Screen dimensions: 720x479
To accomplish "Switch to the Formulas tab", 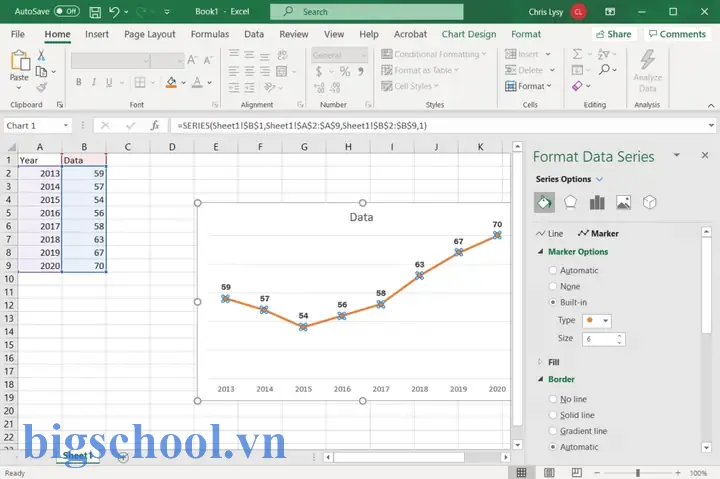I will point(210,34).
